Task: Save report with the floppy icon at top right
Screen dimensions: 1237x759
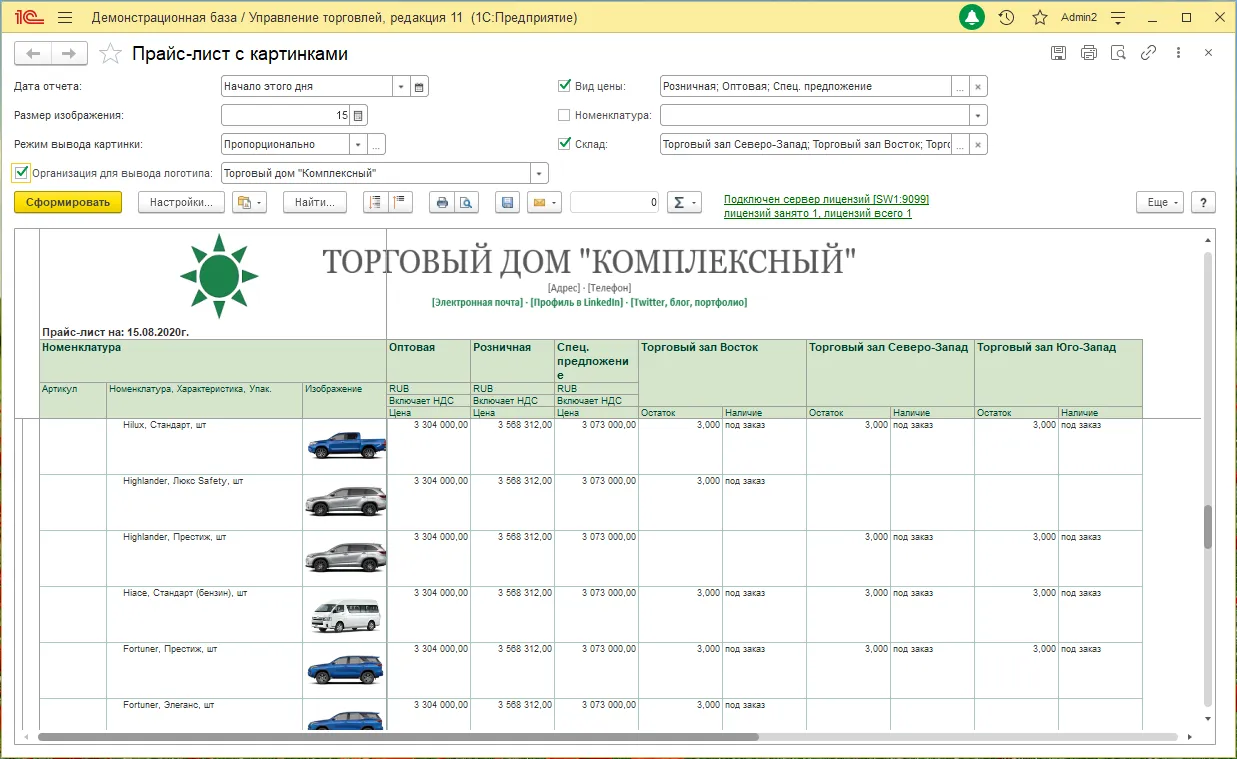Action: (x=1058, y=53)
